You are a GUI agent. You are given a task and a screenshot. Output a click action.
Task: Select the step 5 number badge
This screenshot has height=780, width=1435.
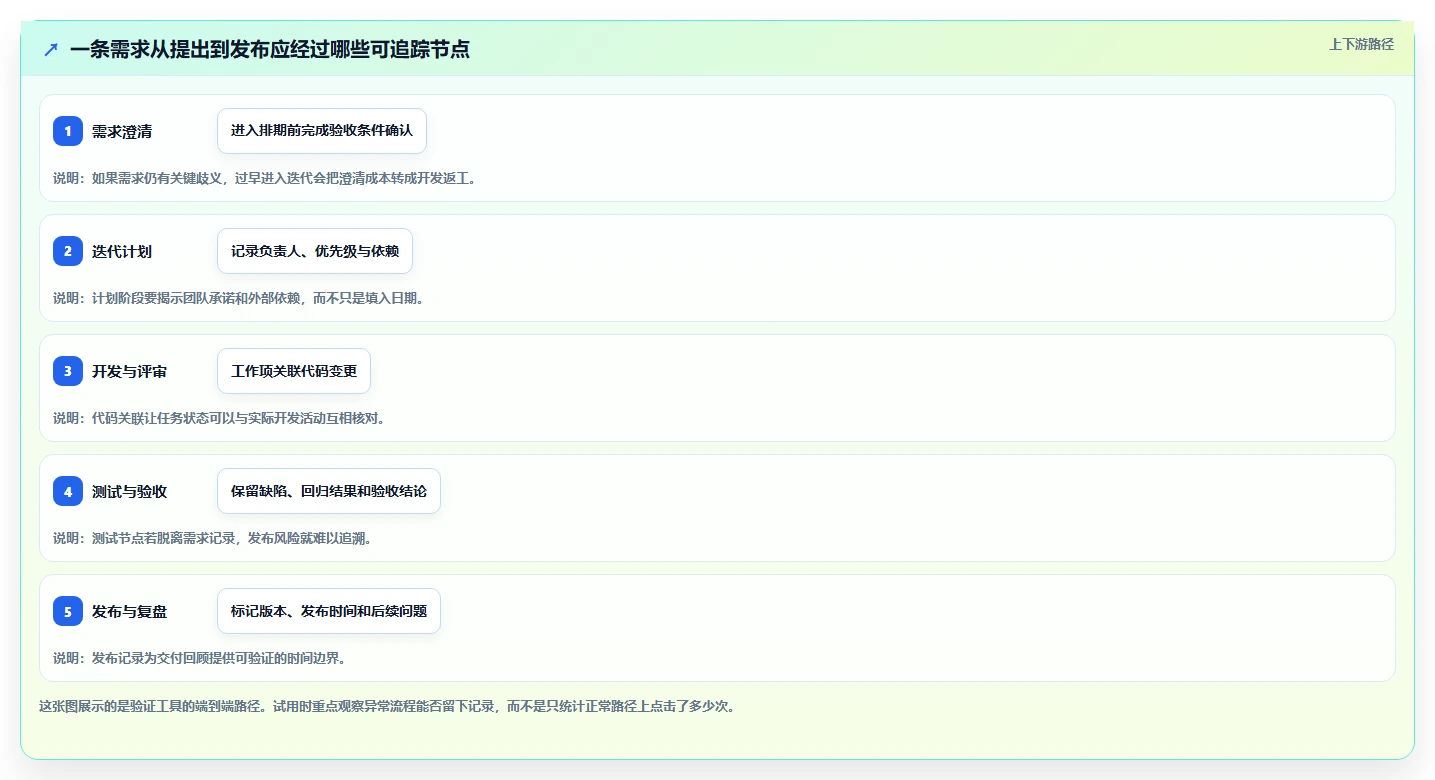68,611
